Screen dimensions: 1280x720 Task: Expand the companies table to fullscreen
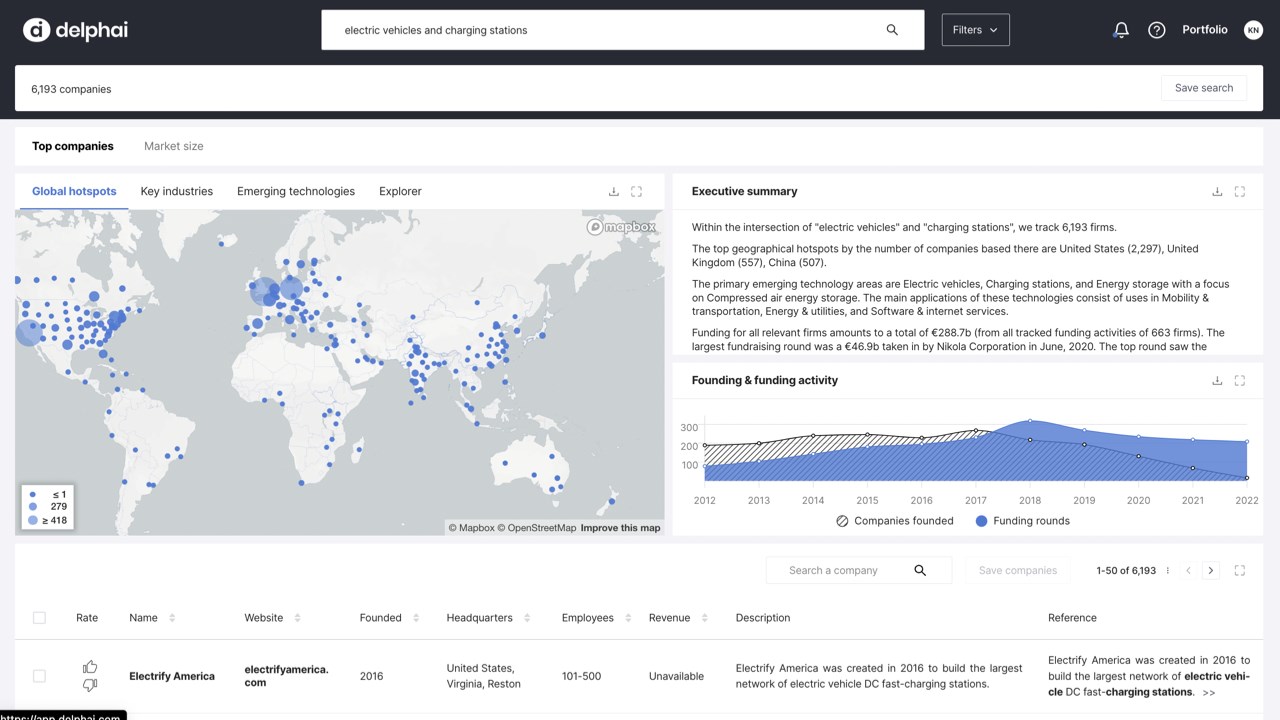(1240, 571)
